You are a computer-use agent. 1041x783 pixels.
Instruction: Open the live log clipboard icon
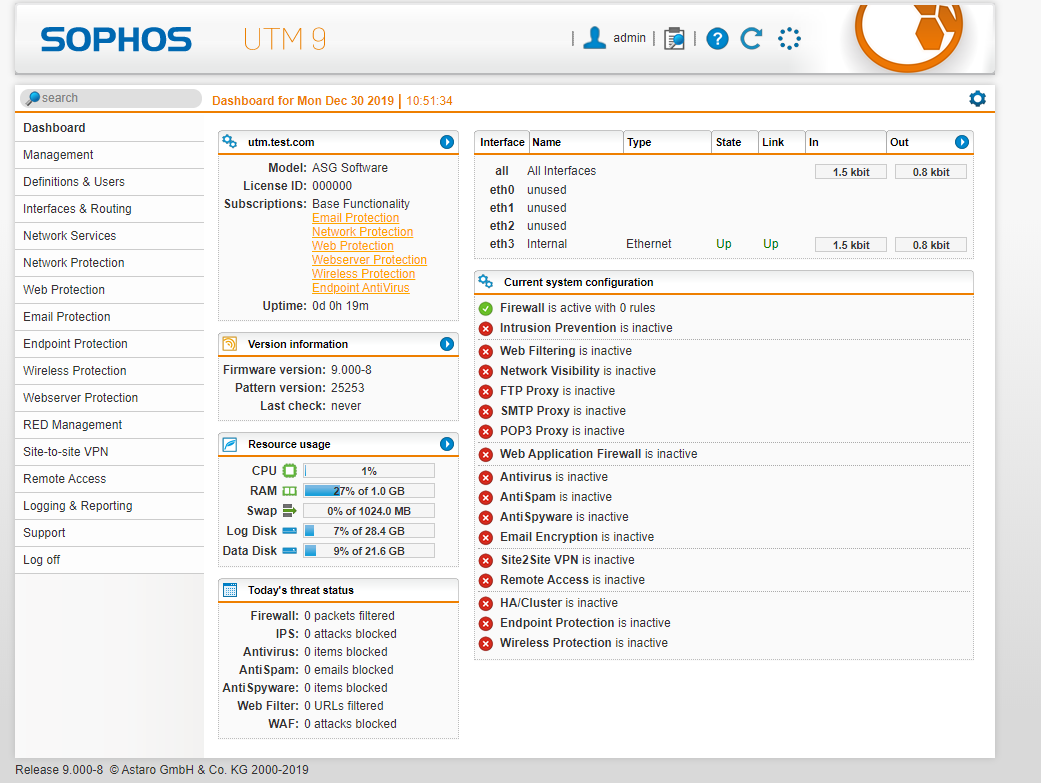coord(674,39)
